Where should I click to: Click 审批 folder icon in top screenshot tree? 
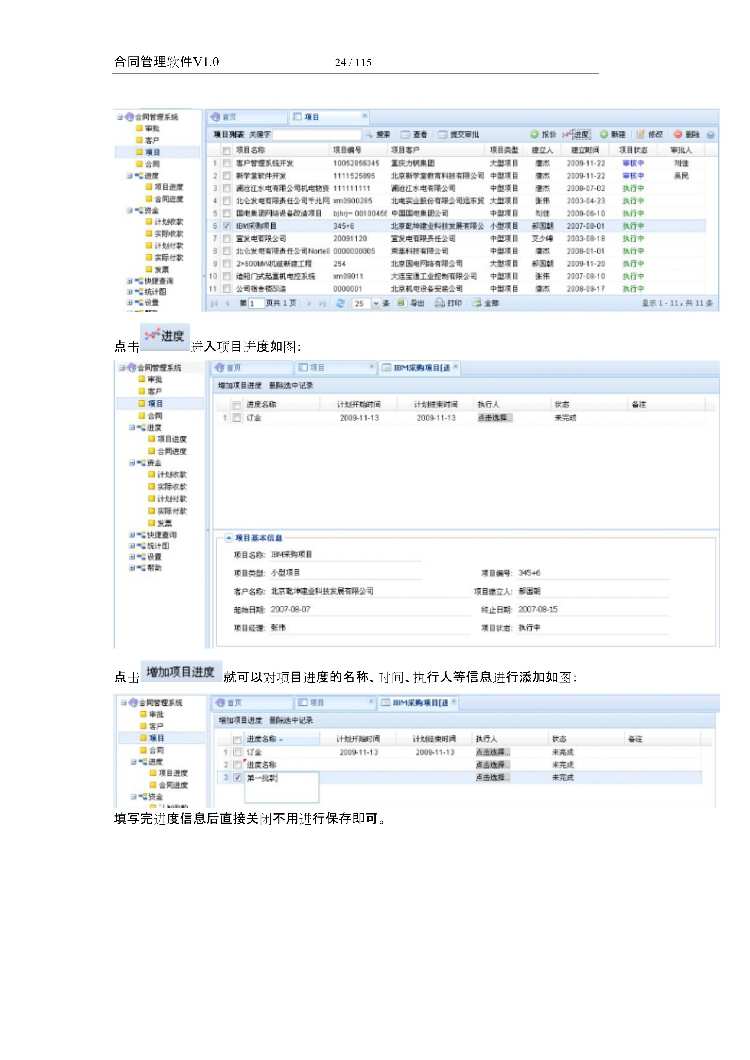coord(139,128)
